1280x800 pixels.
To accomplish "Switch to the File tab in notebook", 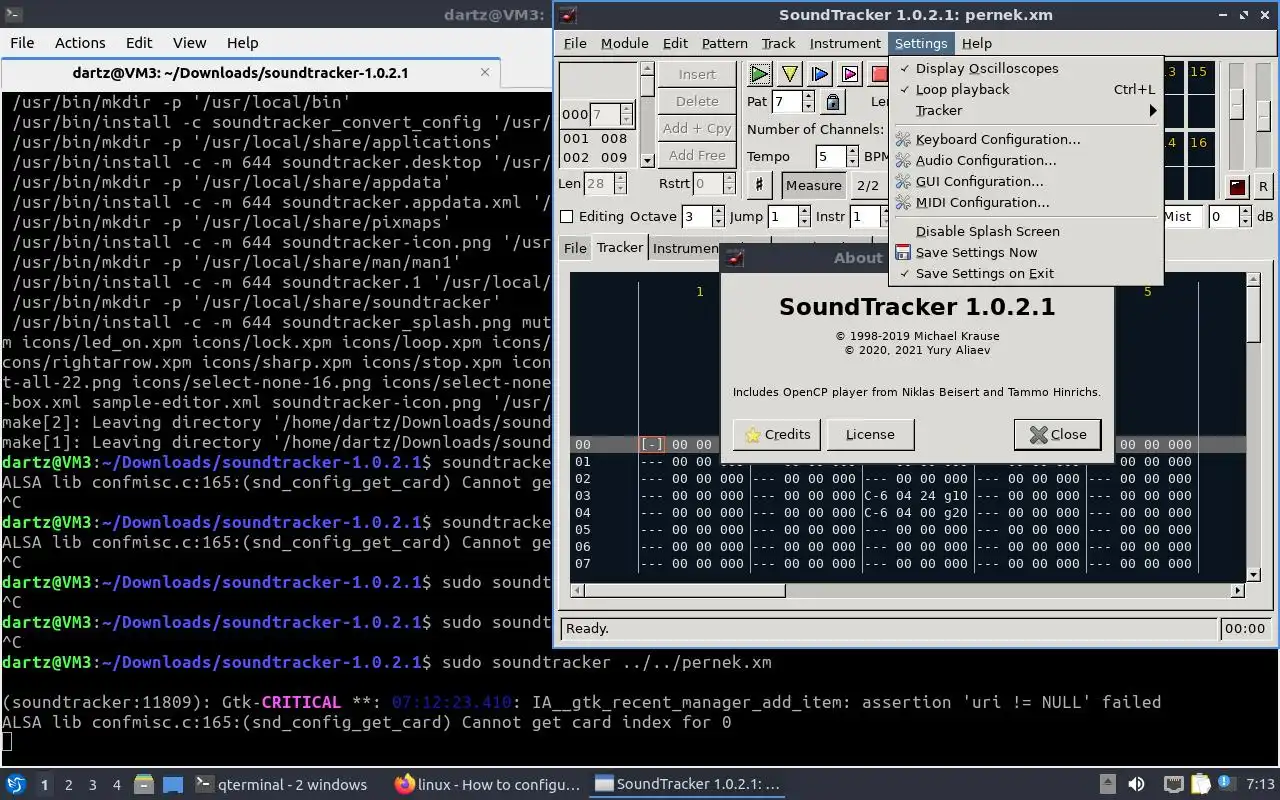I will pyautogui.click(x=575, y=248).
